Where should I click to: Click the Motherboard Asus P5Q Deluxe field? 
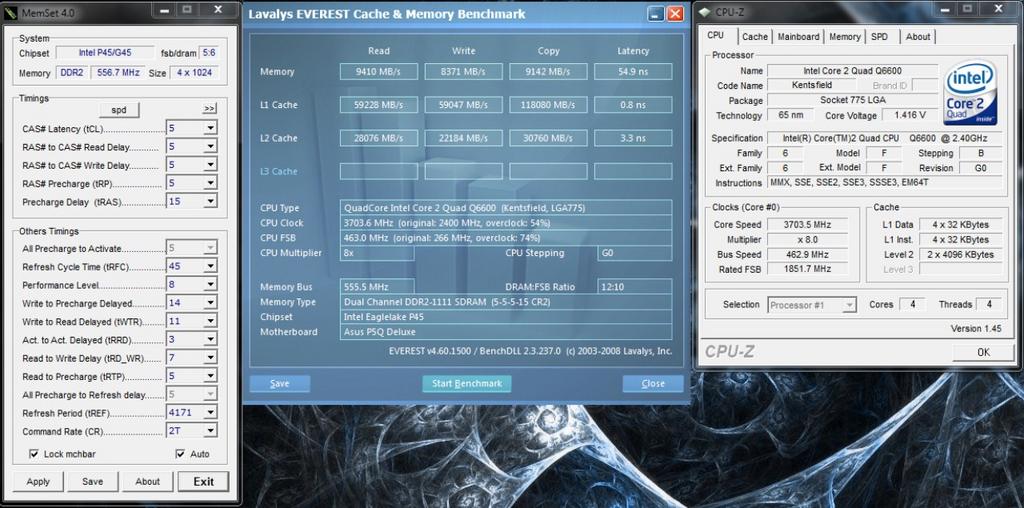click(x=506, y=332)
